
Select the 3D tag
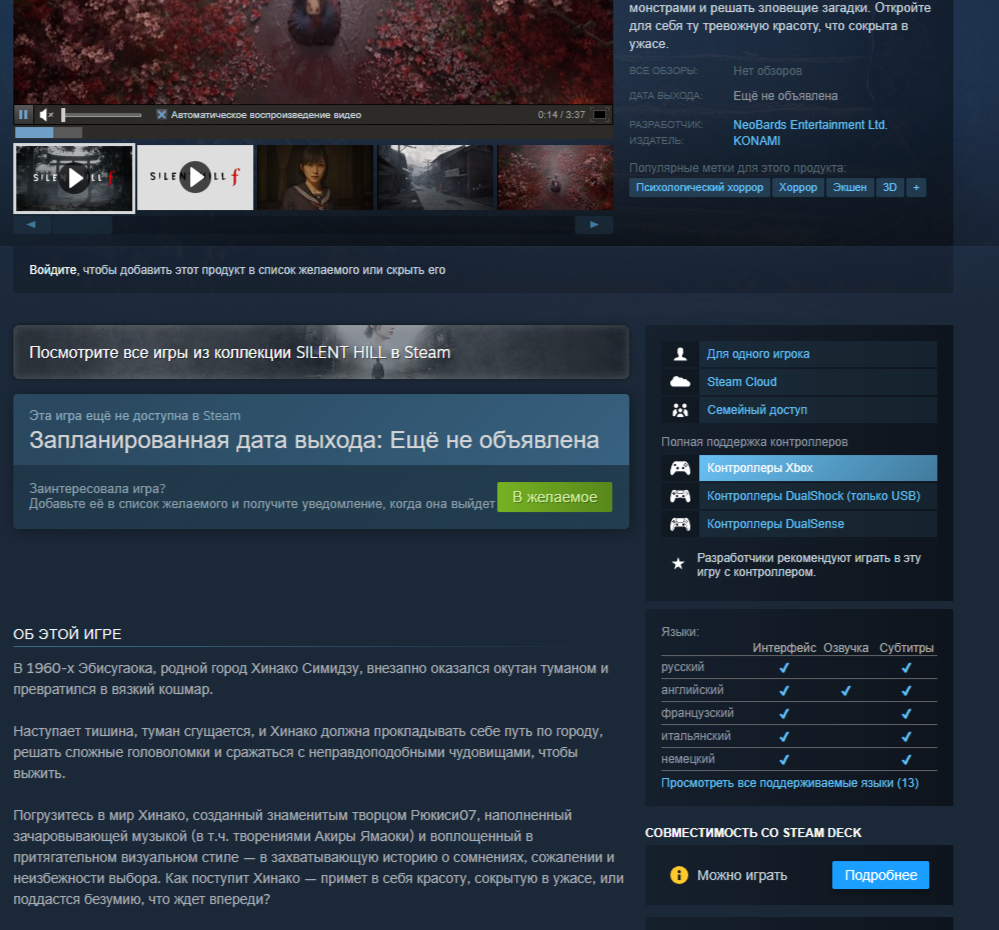(889, 187)
